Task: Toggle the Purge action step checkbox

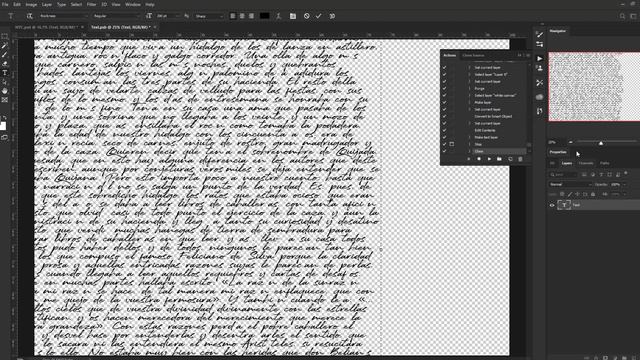Action: 444,89
